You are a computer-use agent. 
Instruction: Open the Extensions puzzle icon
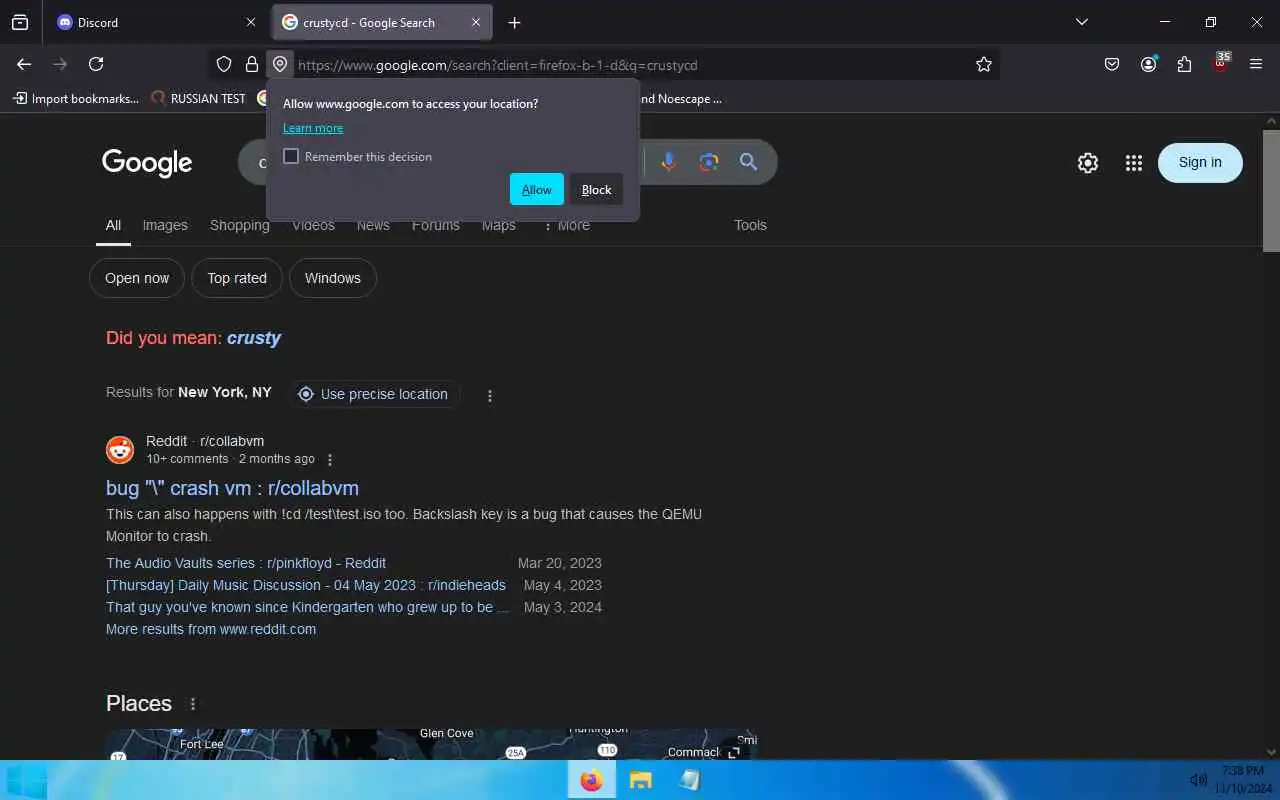(x=1184, y=64)
